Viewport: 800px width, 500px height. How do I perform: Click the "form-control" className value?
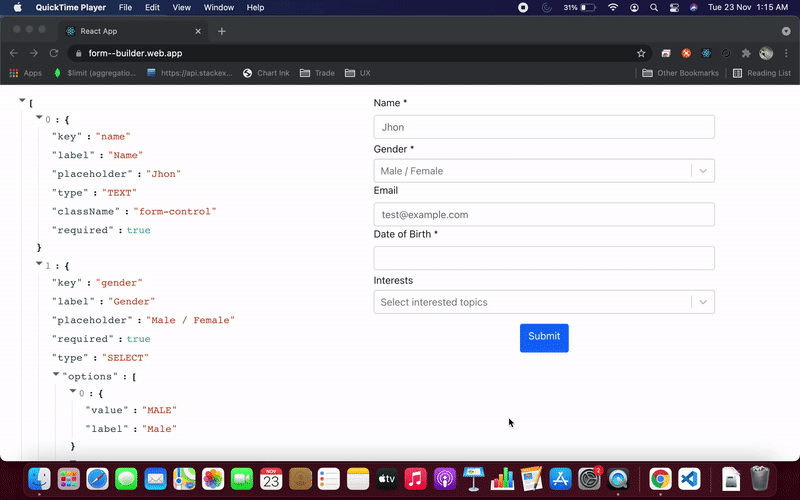(x=175, y=211)
